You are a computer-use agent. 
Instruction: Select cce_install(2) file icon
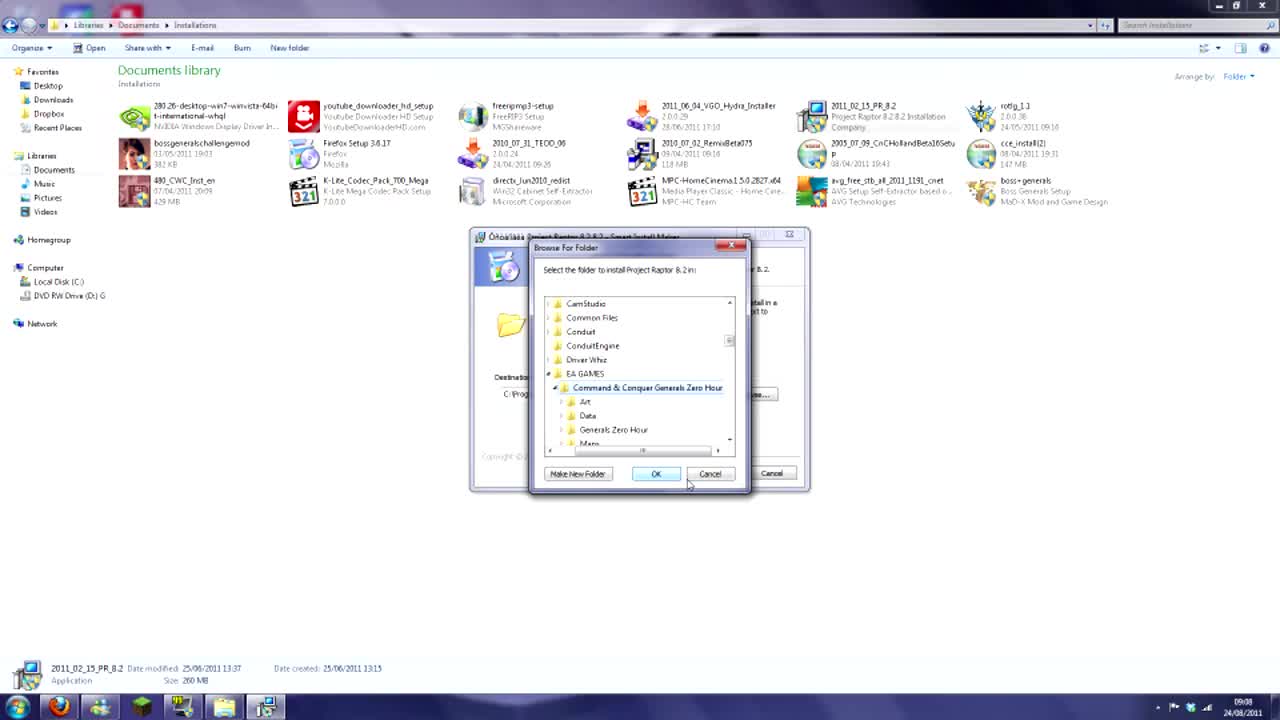981,154
